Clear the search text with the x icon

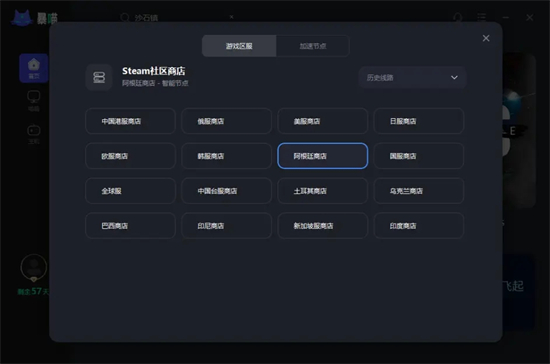(x=232, y=16)
